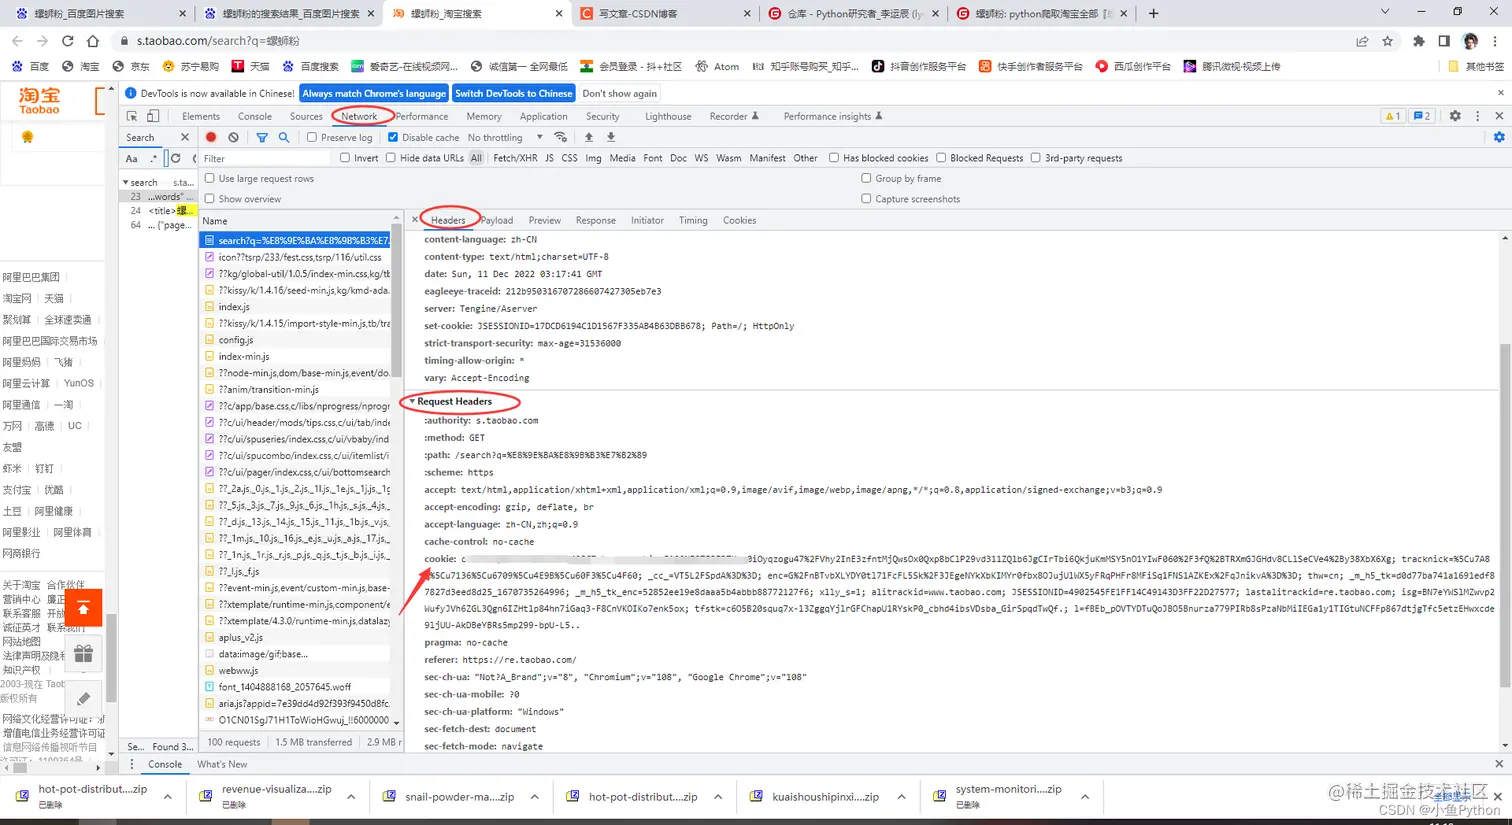The image size is (1512, 825).
Task: Close the request details pane
Action: (415, 220)
